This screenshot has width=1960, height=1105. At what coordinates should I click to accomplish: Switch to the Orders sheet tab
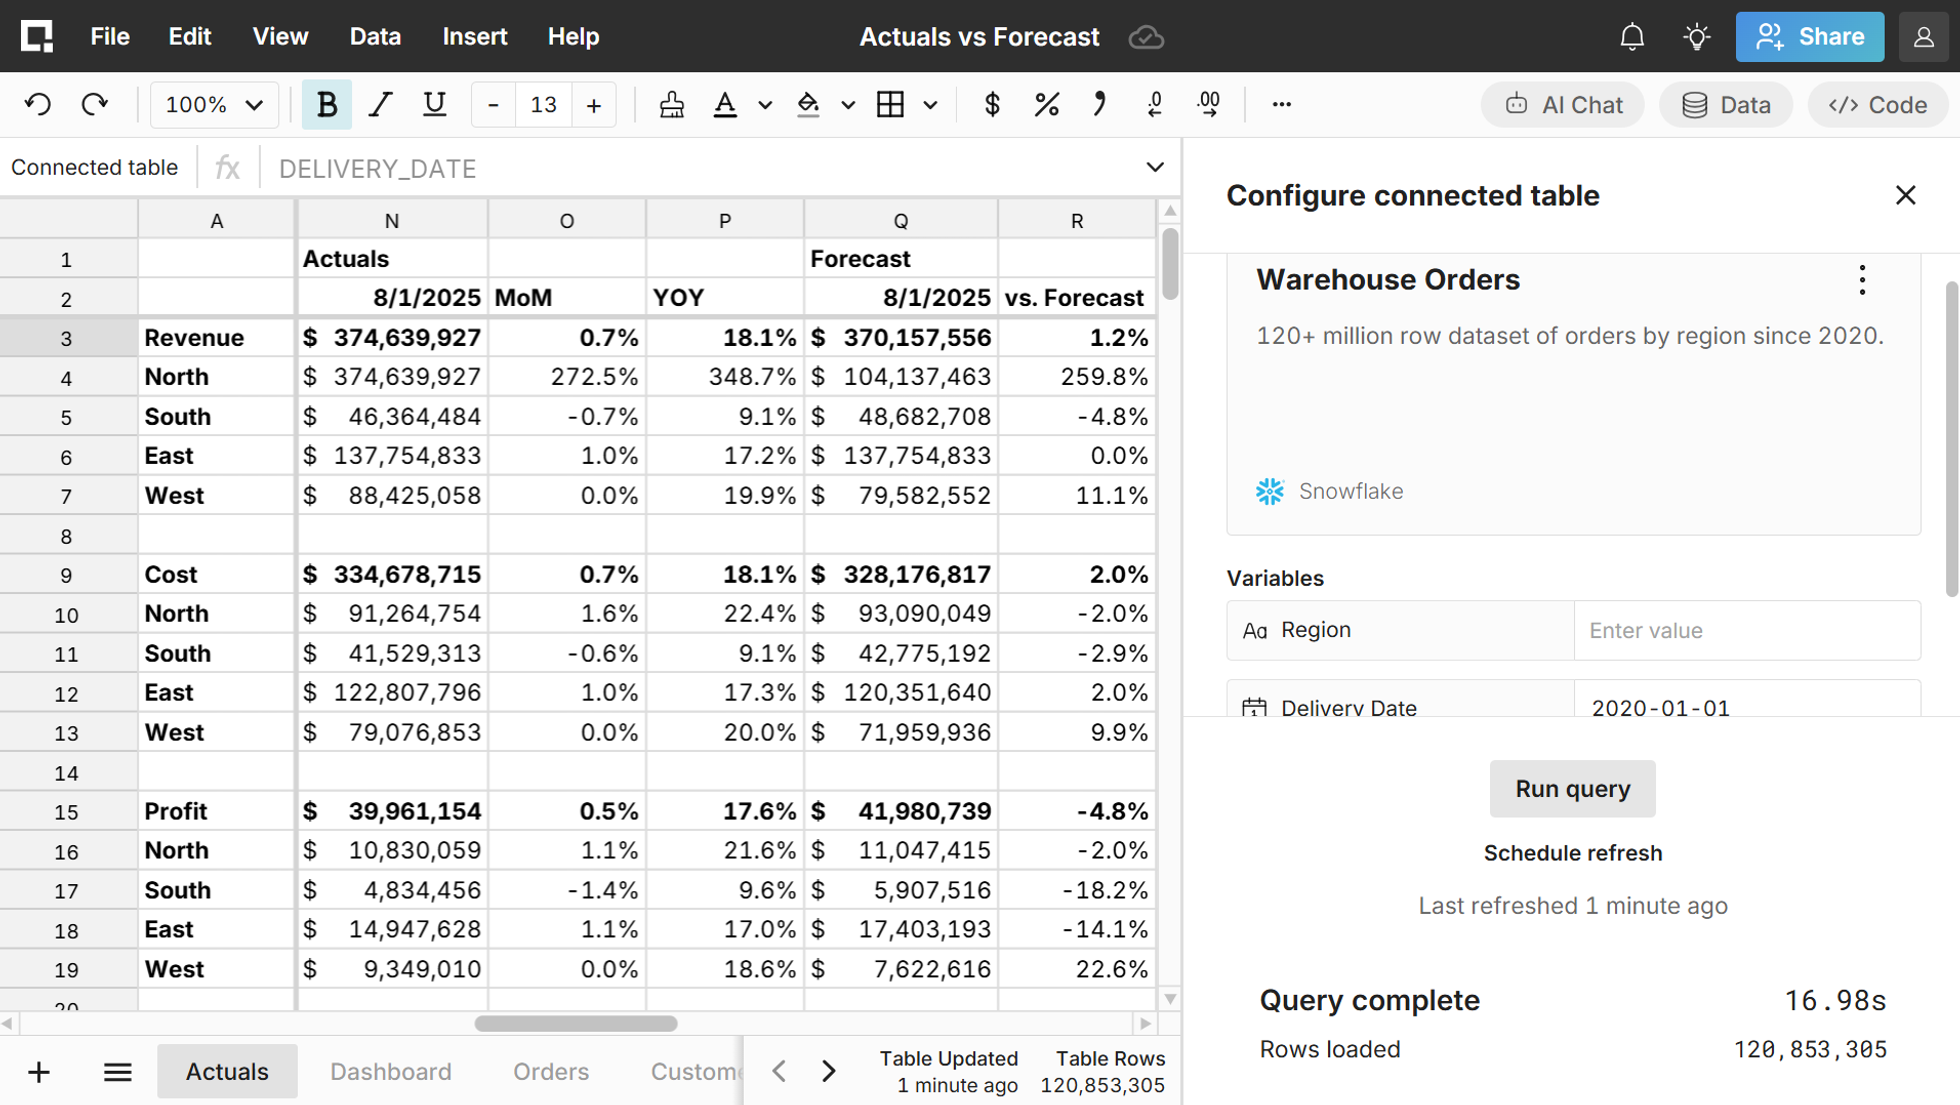coord(551,1072)
